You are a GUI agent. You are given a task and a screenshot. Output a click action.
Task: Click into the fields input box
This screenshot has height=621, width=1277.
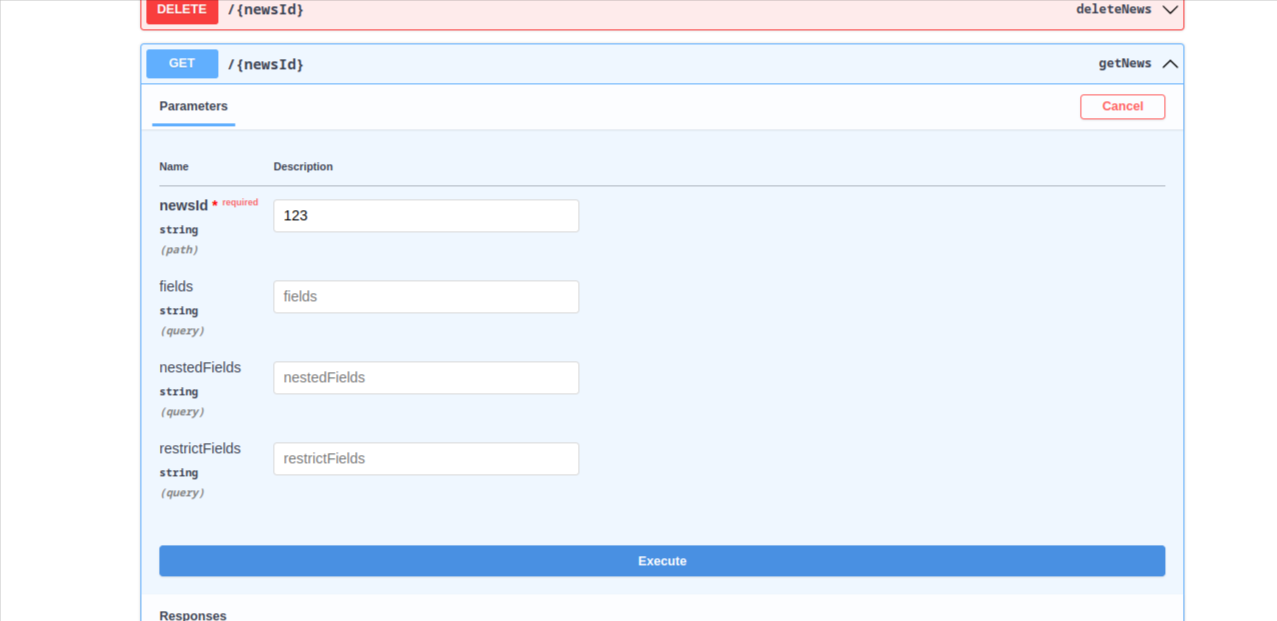(x=426, y=297)
